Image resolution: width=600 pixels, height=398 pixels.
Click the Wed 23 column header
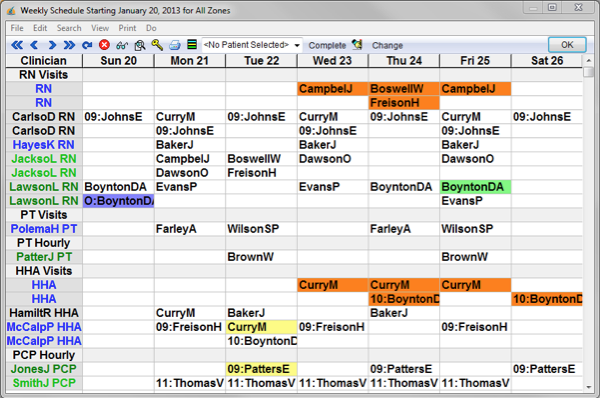(x=333, y=60)
